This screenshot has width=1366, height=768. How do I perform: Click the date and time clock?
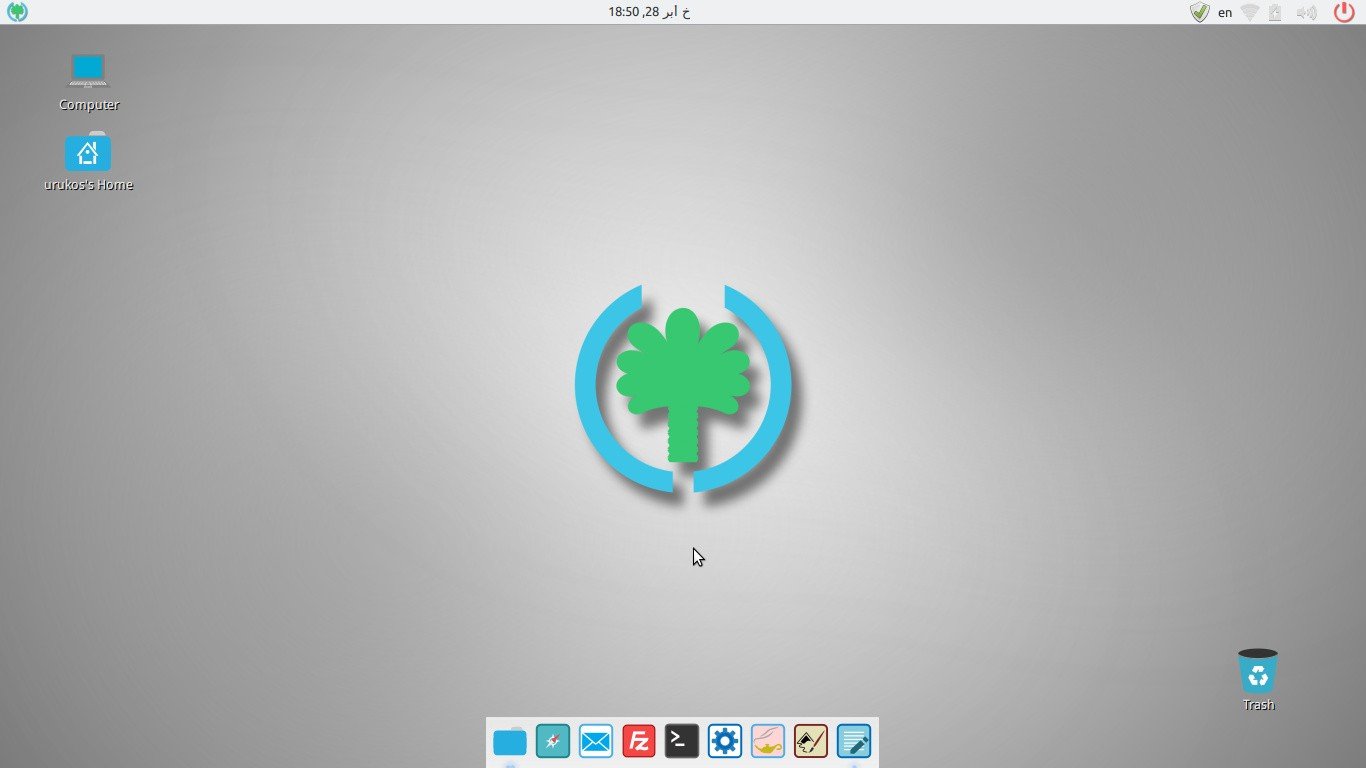click(649, 12)
